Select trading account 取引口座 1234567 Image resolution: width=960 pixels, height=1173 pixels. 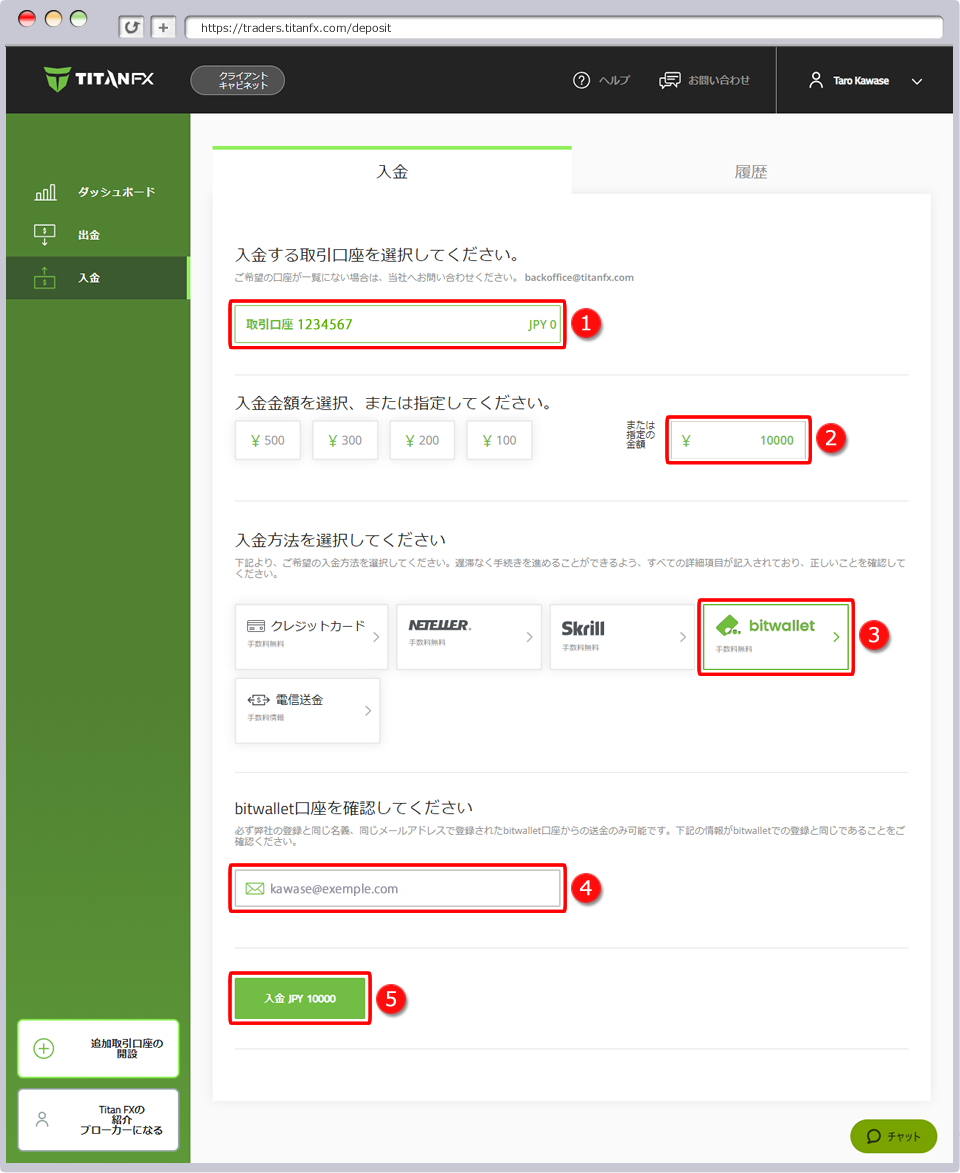pos(397,324)
